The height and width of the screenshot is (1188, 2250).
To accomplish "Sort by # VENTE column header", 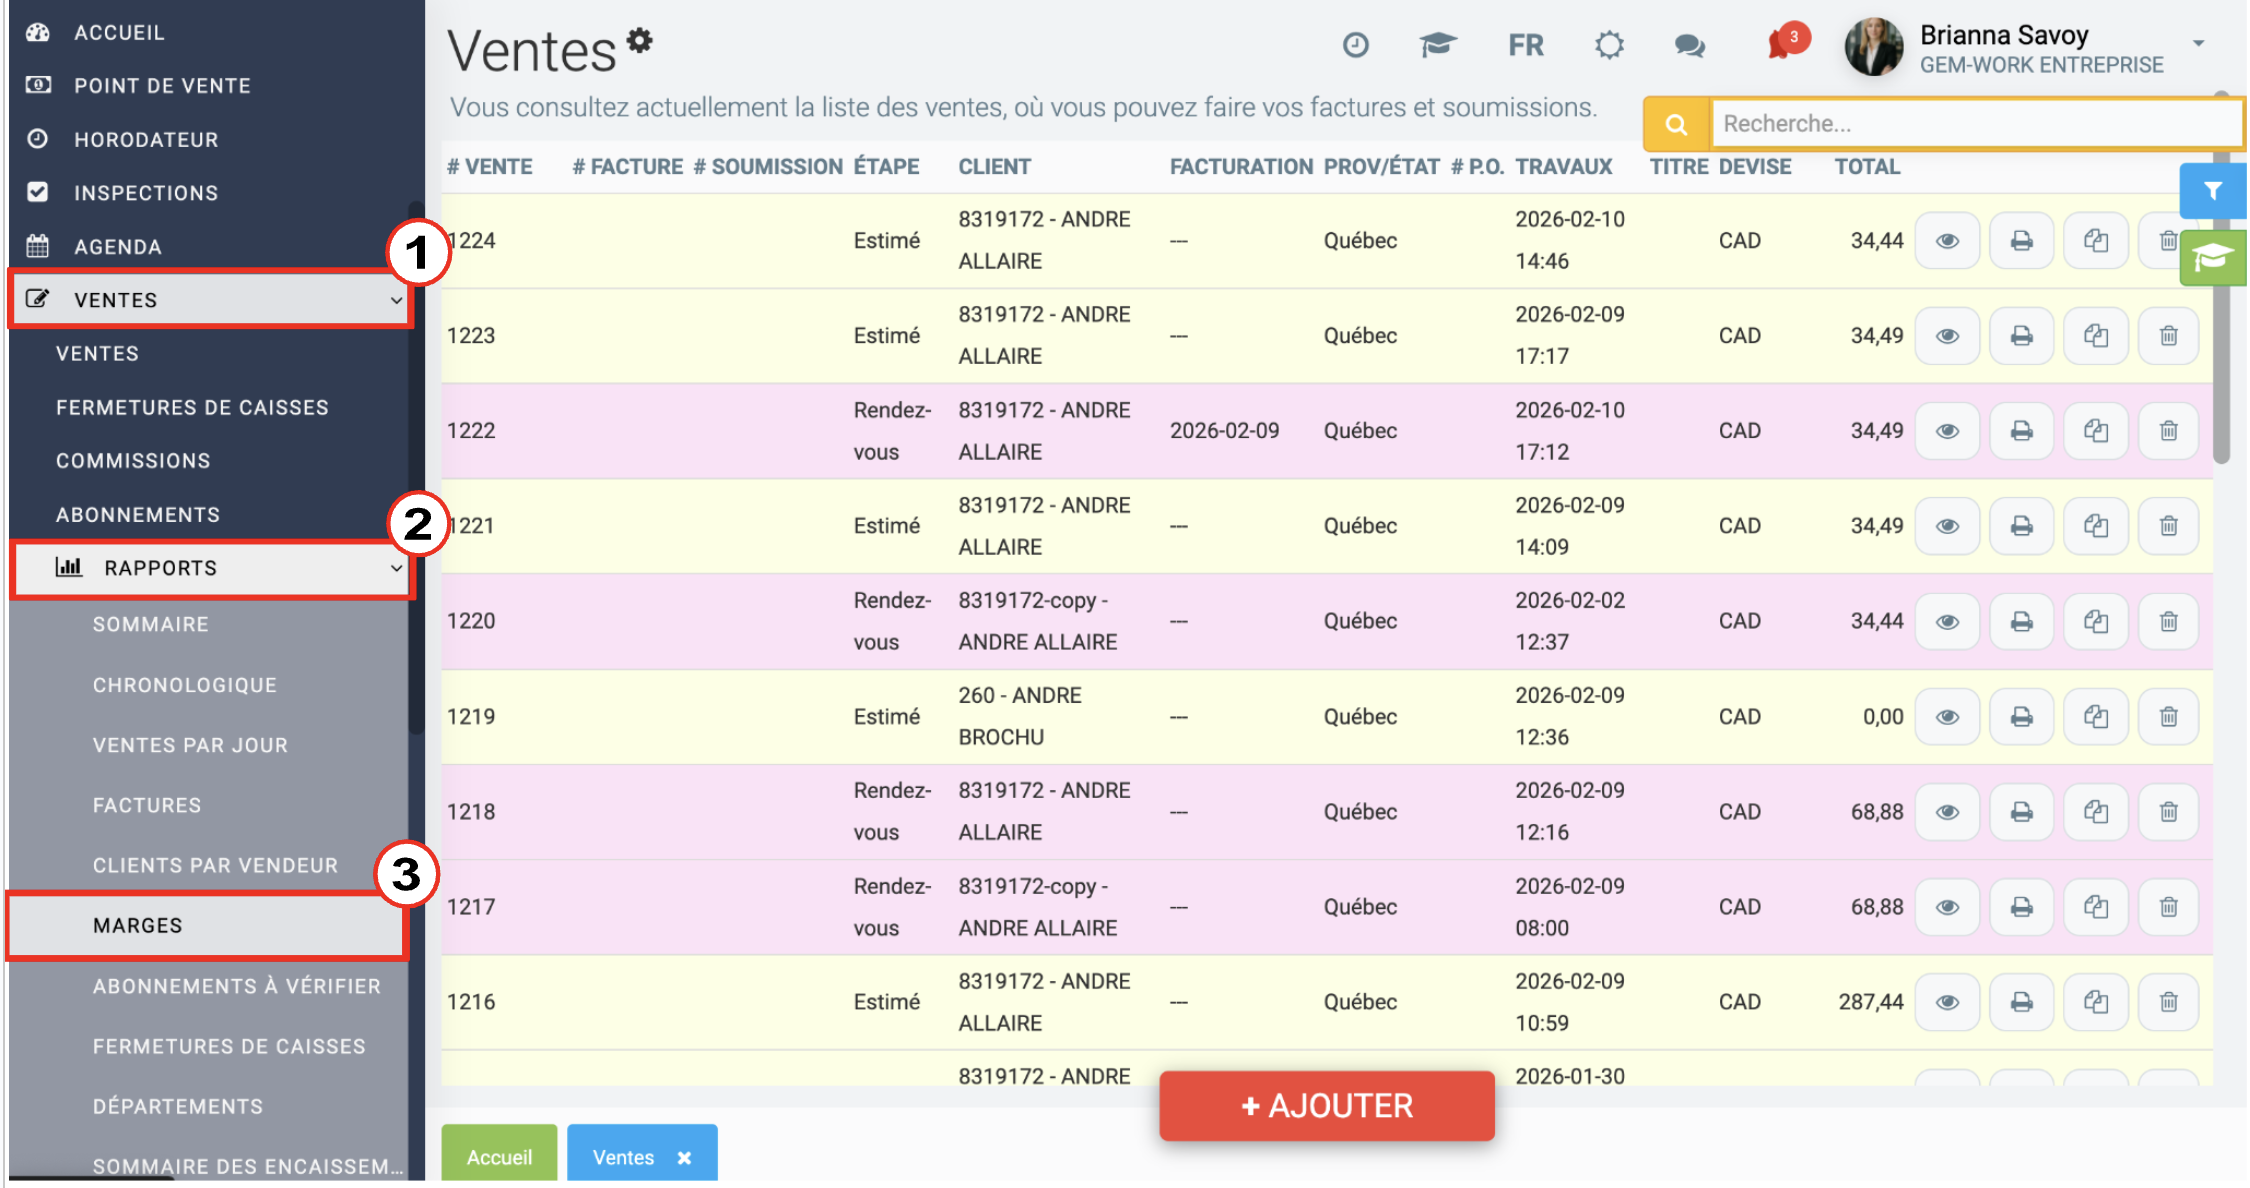I will (490, 167).
